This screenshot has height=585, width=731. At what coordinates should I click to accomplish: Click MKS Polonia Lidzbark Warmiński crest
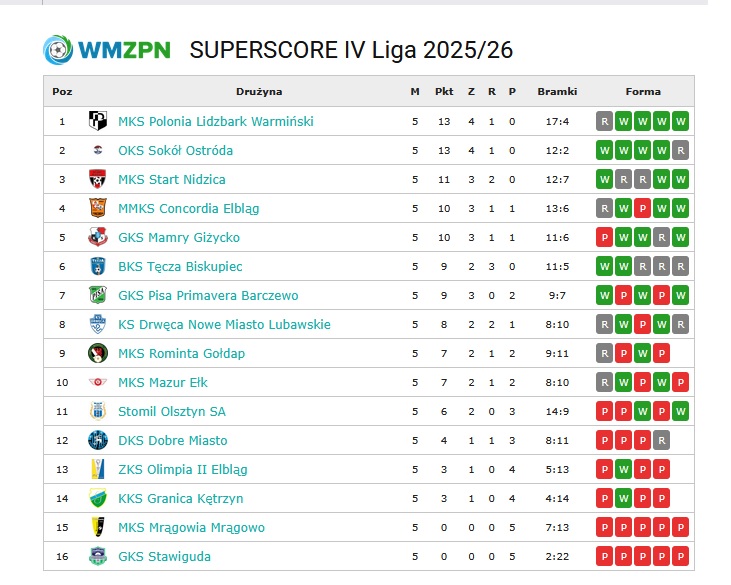pyautogui.click(x=98, y=121)
